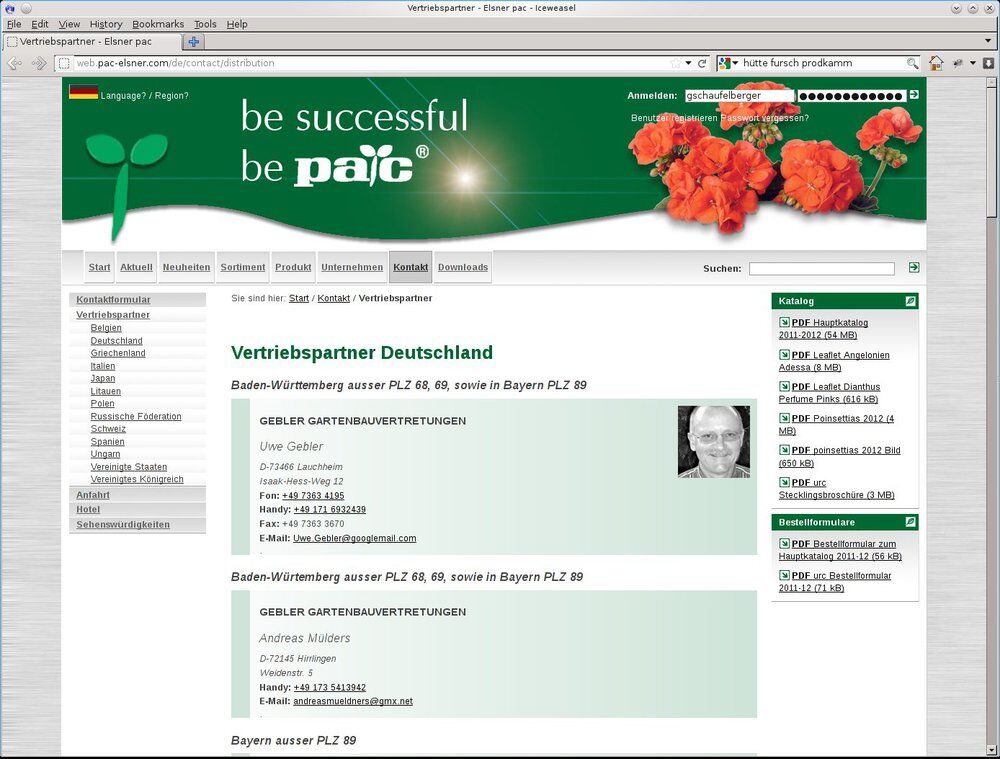The width and height of the screenshot is (1000, 759).
Task: Open the Downloads navigation tab
Action: 462,267
